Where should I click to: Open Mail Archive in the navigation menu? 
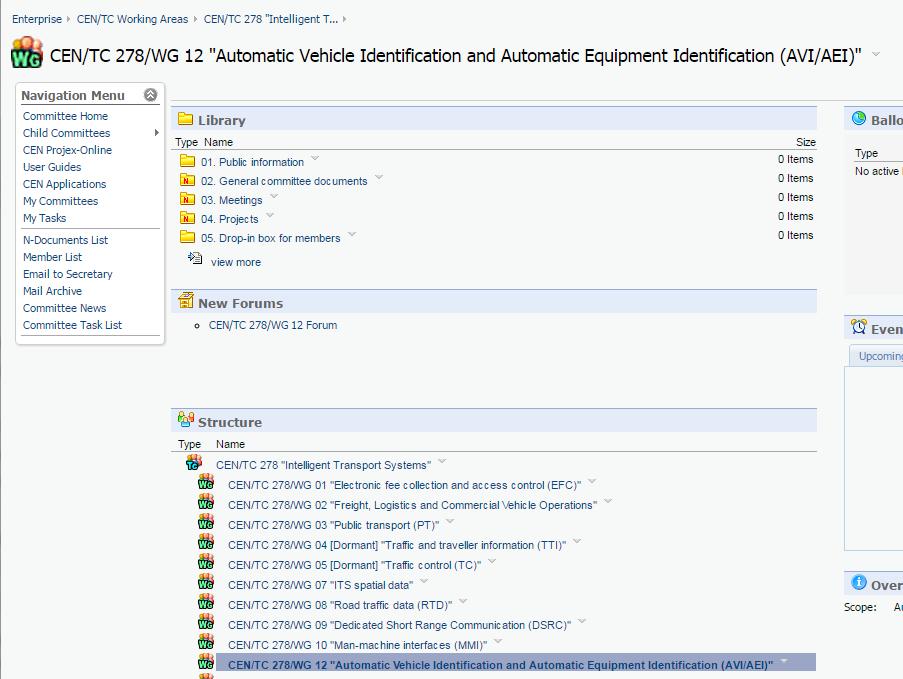pyautogui.click(x=52, y=291)
